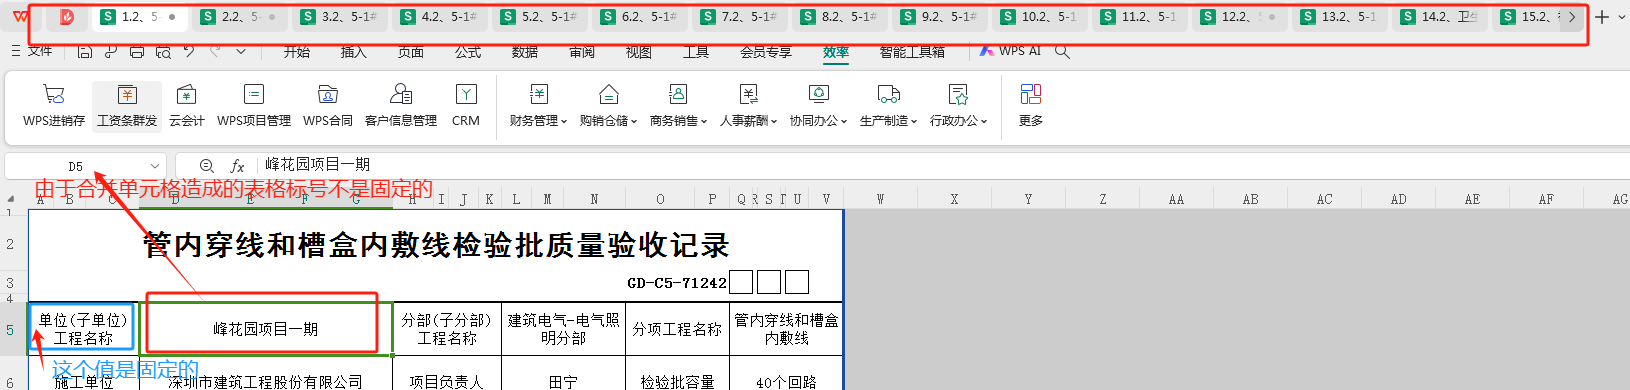Launch the CRM tool

click(466, 106)
